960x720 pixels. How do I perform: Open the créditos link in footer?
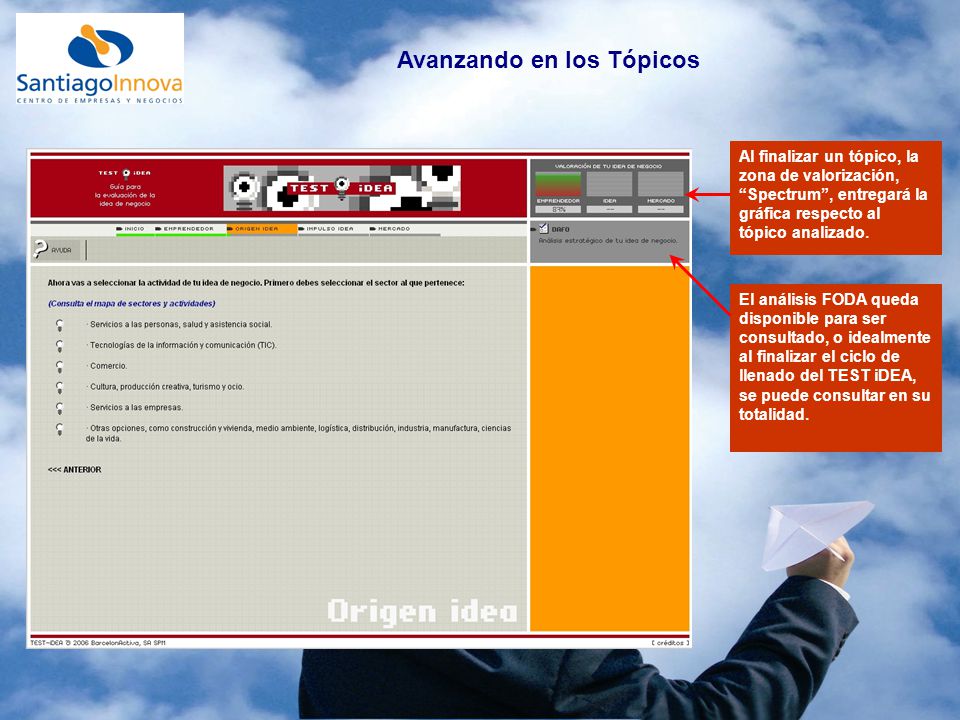(670, 643)
